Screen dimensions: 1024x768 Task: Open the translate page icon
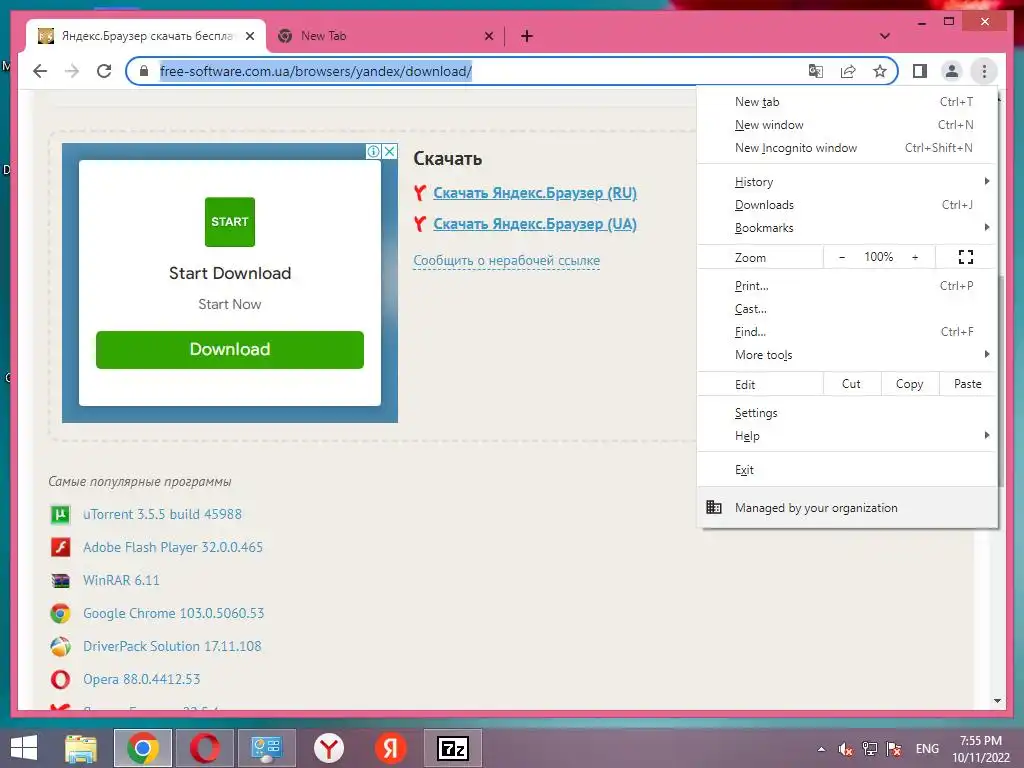(x=816, y=71)
